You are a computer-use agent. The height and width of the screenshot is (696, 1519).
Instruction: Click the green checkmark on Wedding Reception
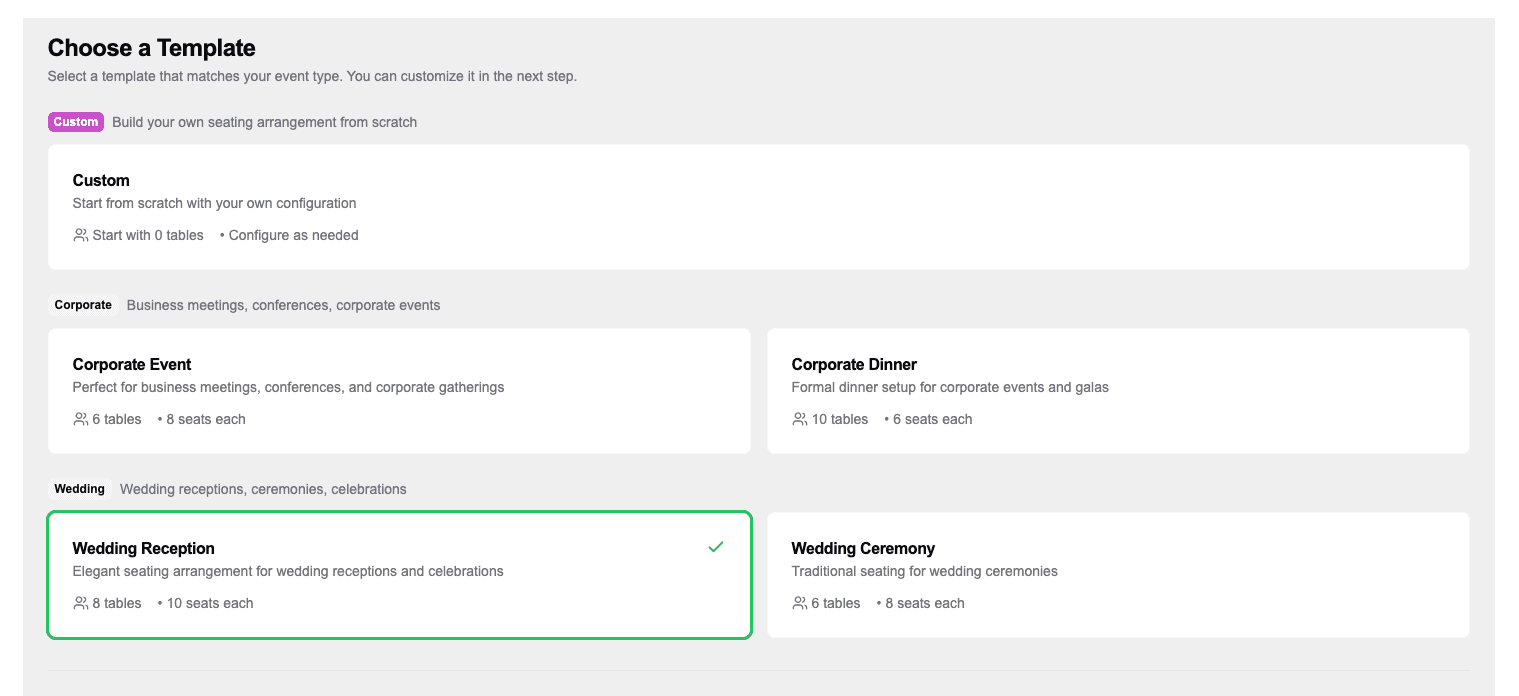pos(715,547)
